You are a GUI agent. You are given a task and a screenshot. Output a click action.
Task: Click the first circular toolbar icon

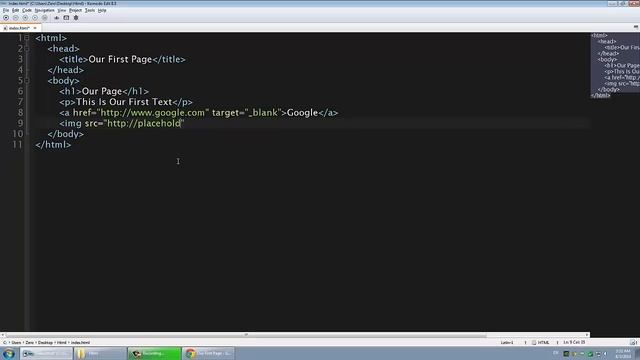[6, 18]
